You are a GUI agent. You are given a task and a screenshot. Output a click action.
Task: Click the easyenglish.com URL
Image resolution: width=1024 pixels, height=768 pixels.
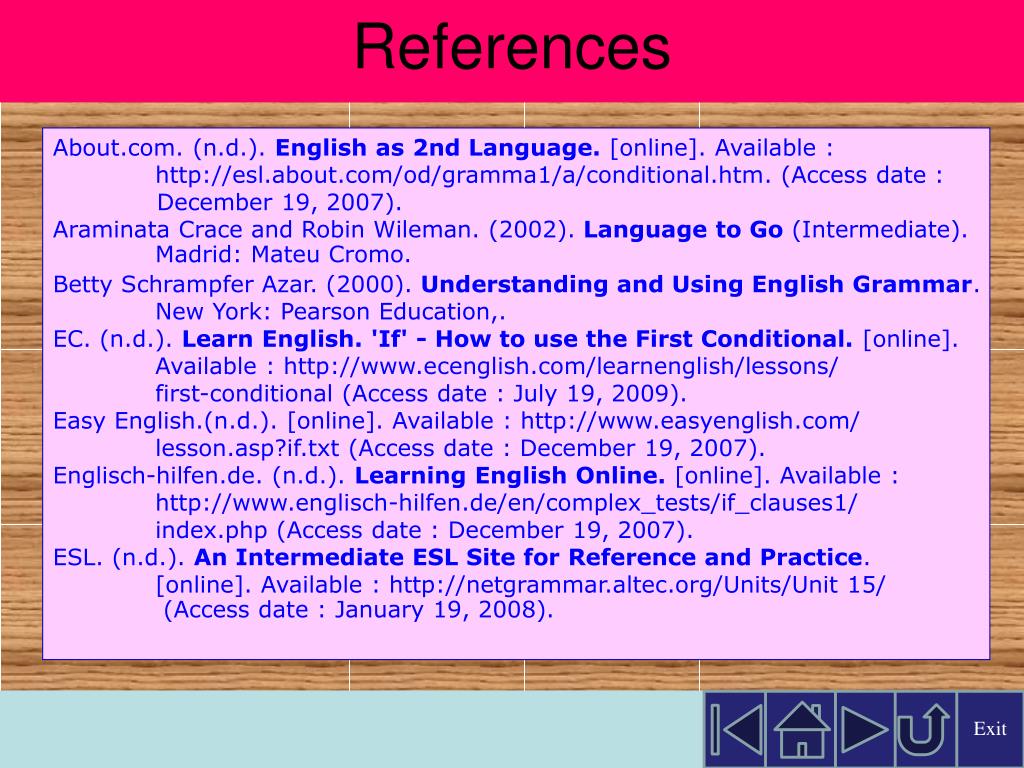(690, 421)
